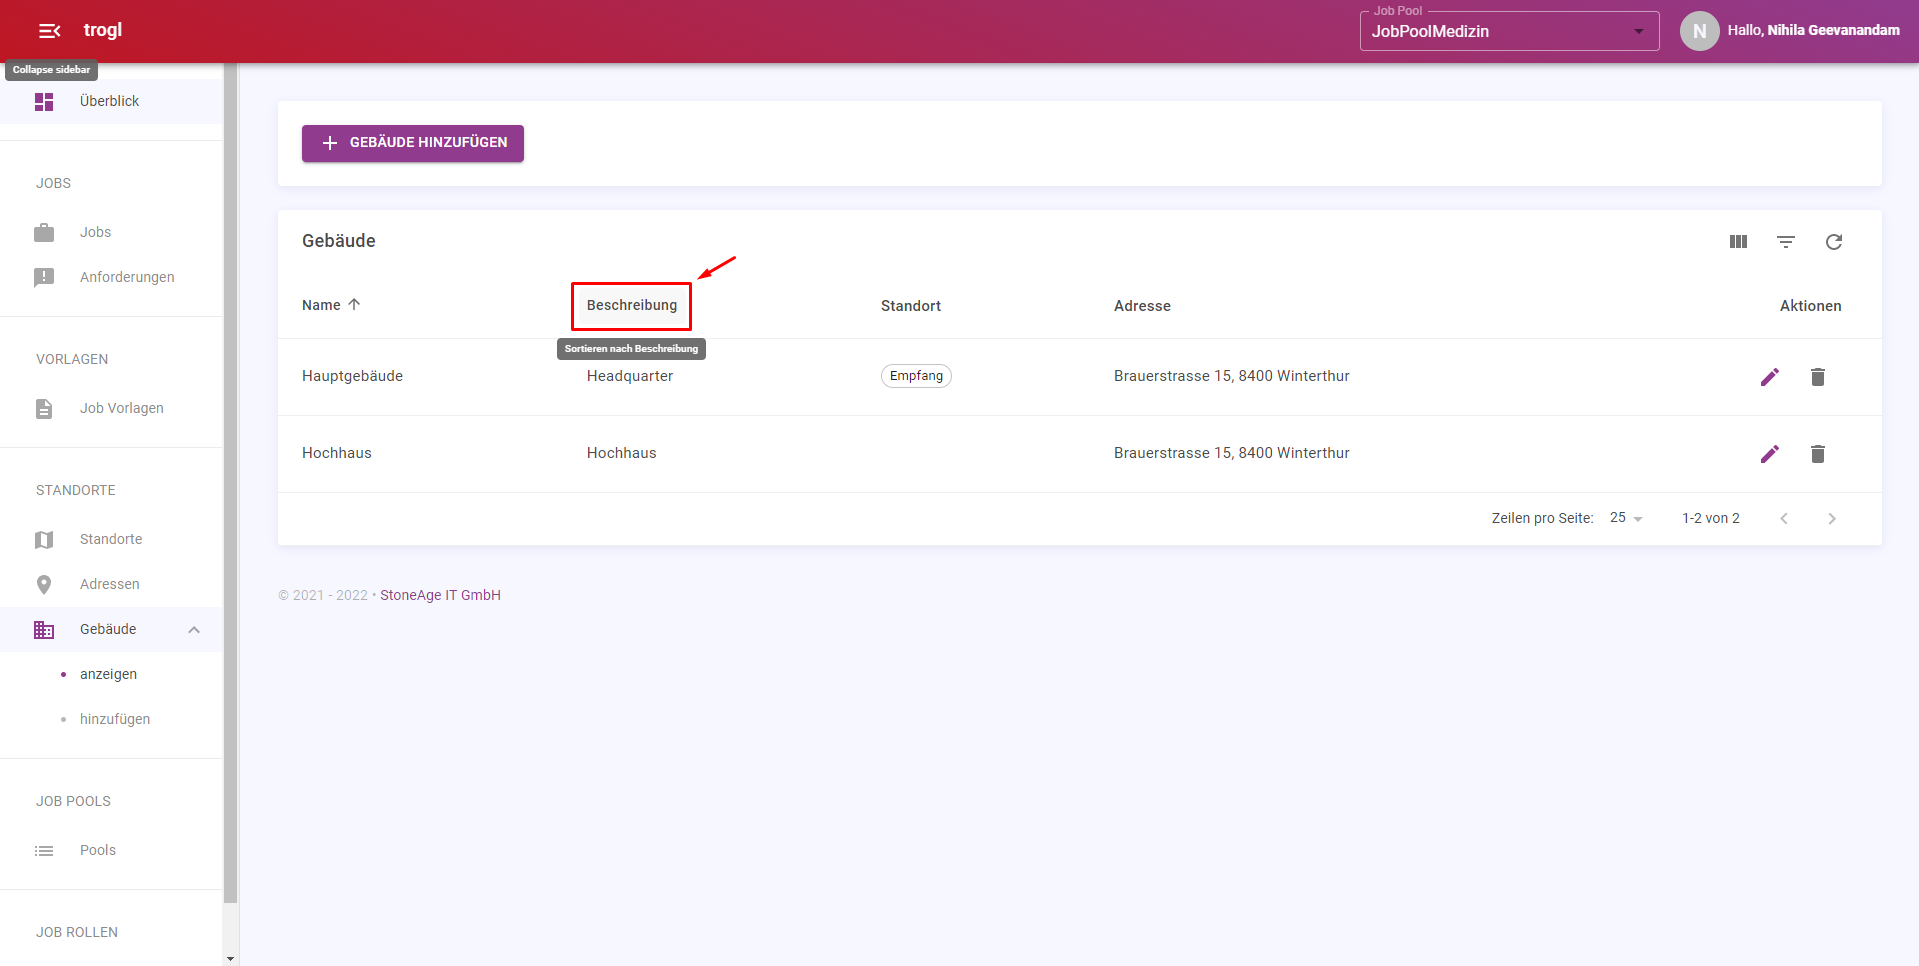Go to the previous table page
The image size is (1919, 966).
pos(1784,519)
